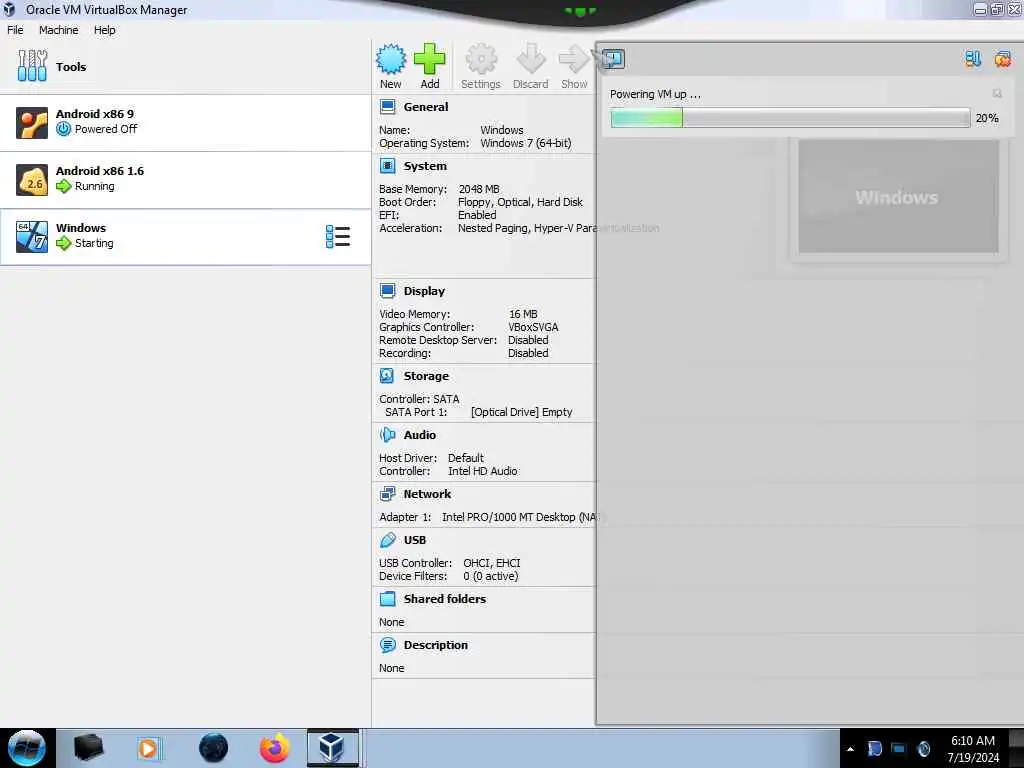Click the Network section header
The width and height of the screenshot is (1024, 768).
pos(427,494)
